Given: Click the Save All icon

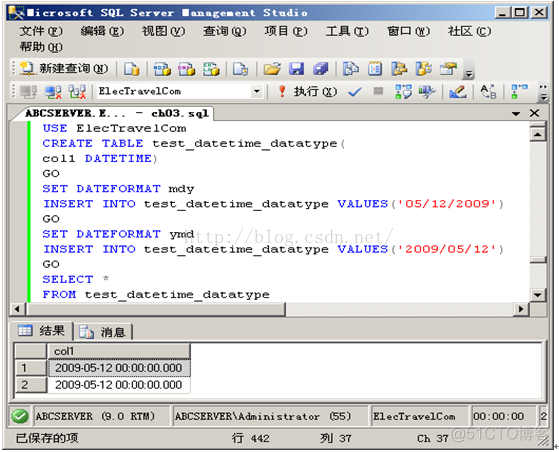Looking at the screenshot, I should tap(320, 68).
